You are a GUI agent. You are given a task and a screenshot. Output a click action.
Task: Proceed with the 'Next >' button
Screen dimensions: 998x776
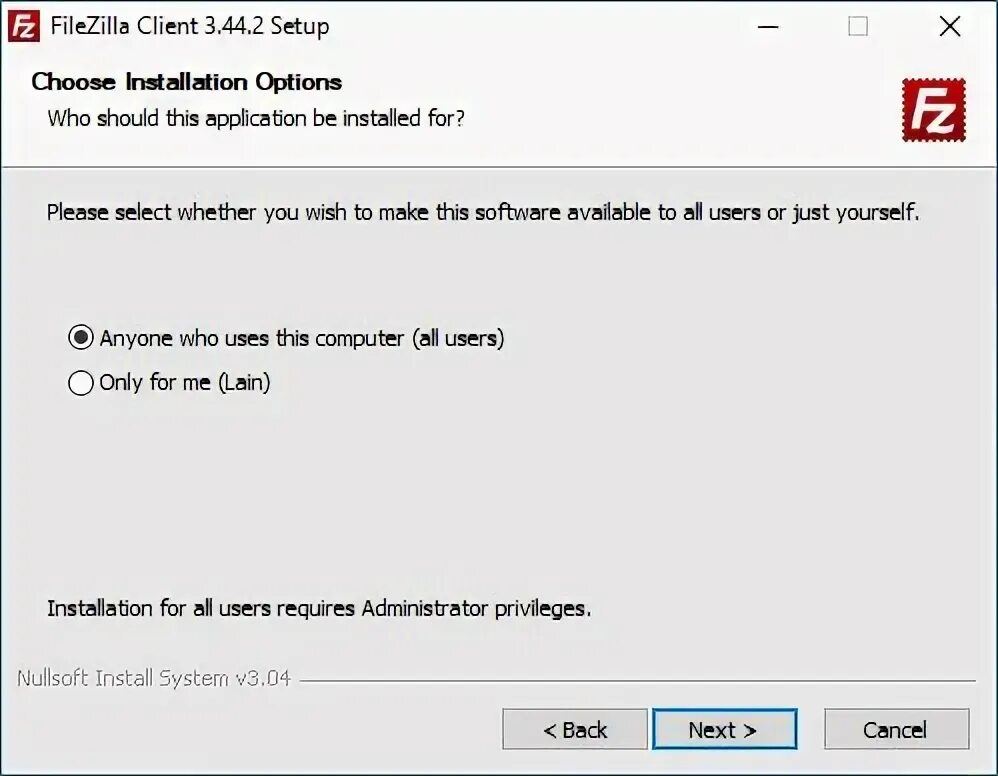724,730
